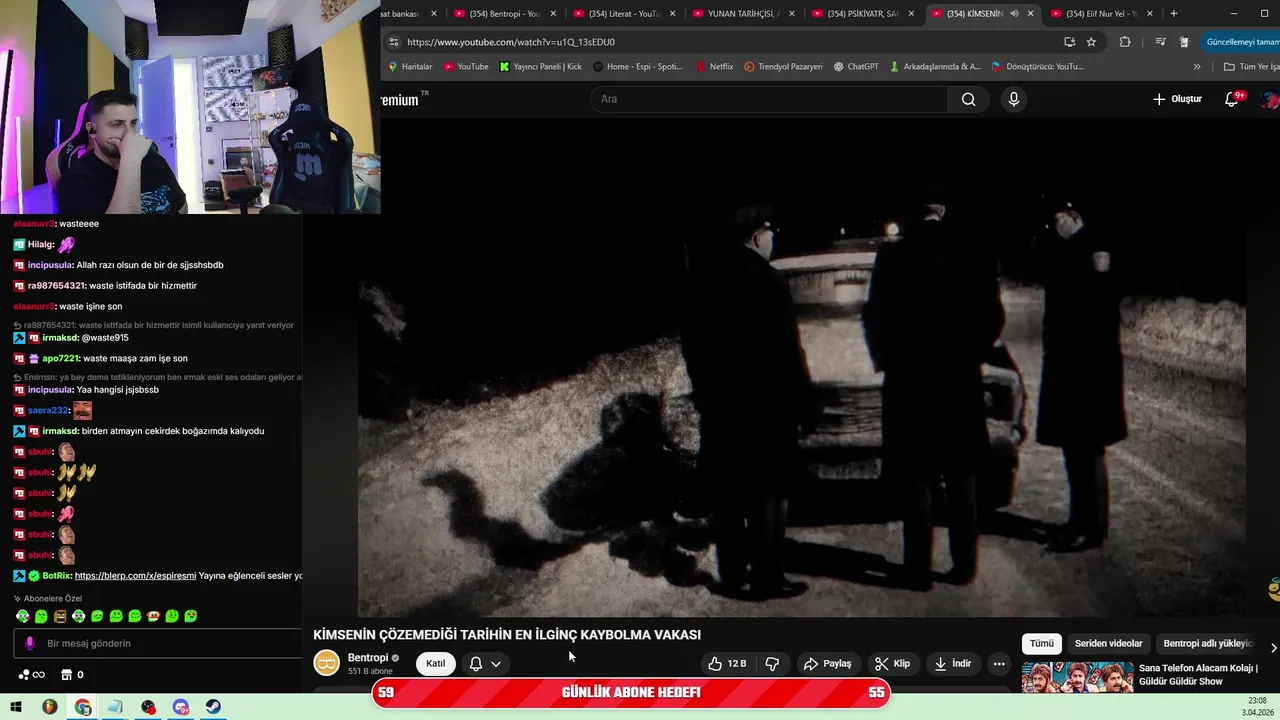
Task: Click the YouTube Ara search field
Action: pos(768,99)
